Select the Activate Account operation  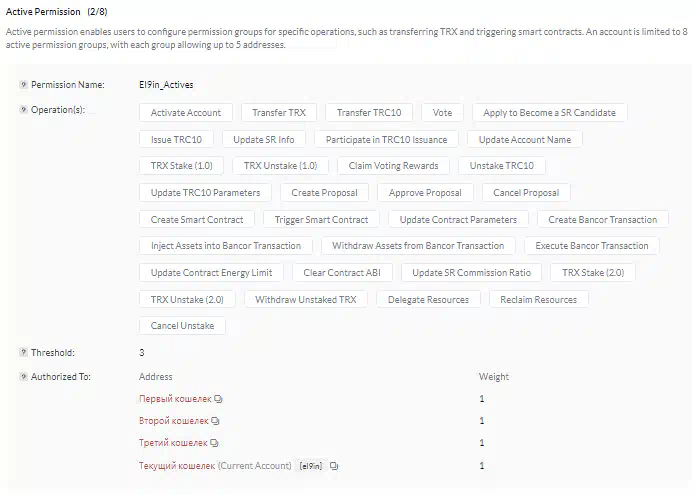click(x=186, y=113)
